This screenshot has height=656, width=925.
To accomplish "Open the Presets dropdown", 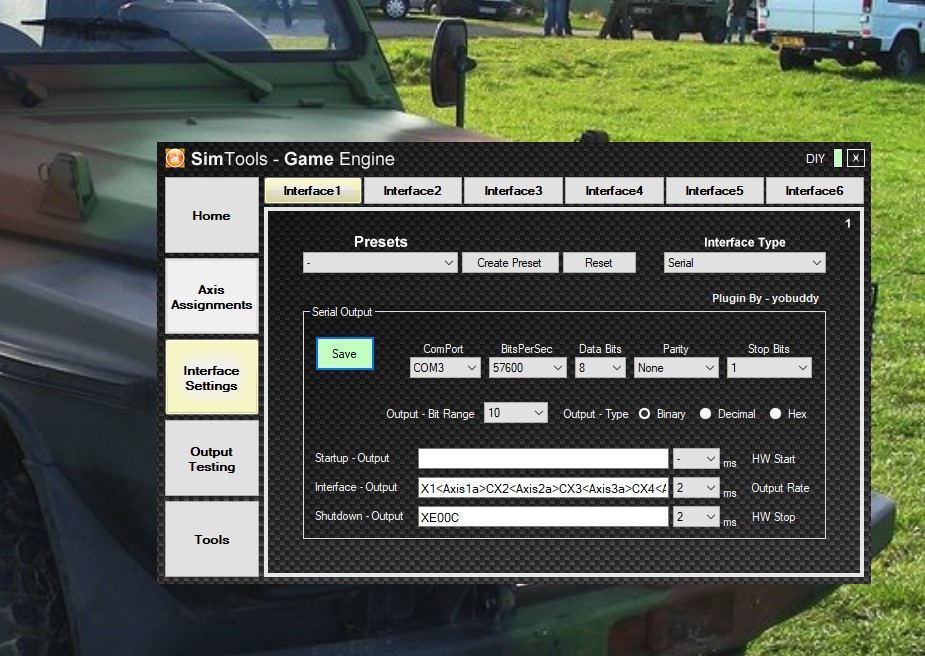I will (x=381, y=263).
